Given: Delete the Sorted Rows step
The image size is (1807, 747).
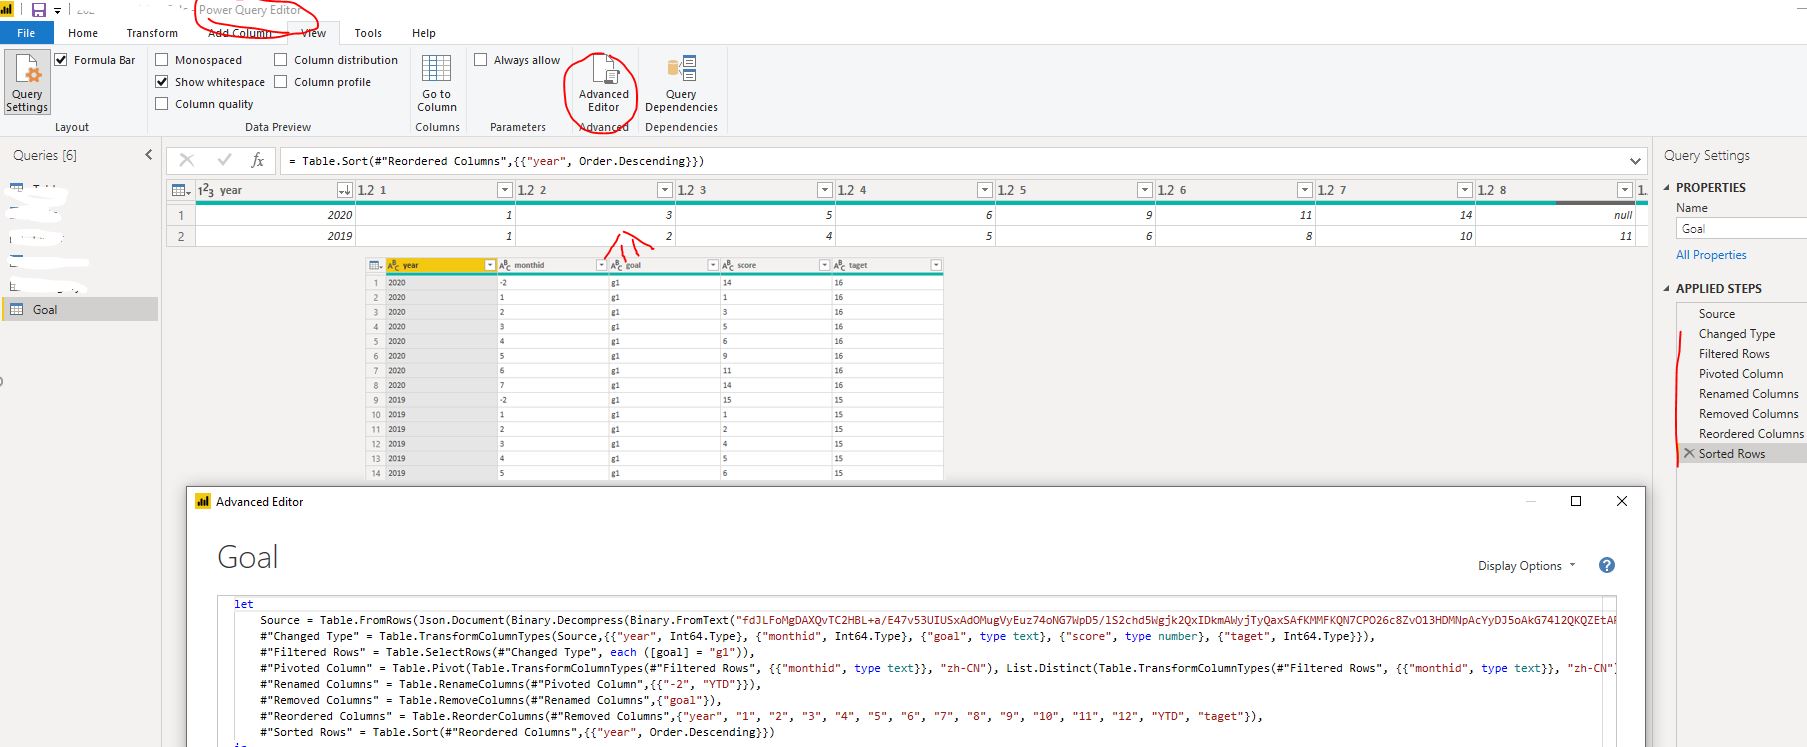Looking at the screenshot, I should (x=1689, y=453).
